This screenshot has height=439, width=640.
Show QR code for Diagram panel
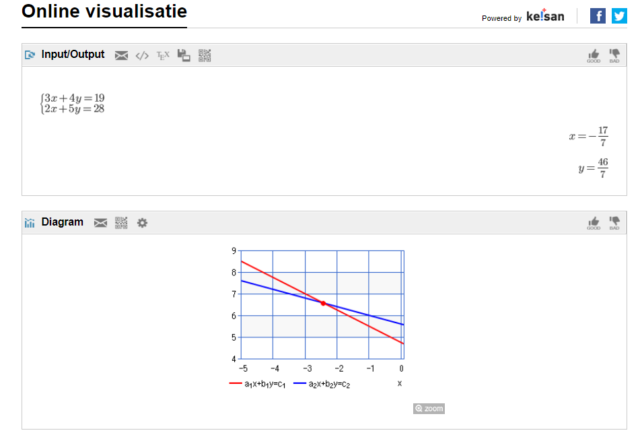coord(121,222)
